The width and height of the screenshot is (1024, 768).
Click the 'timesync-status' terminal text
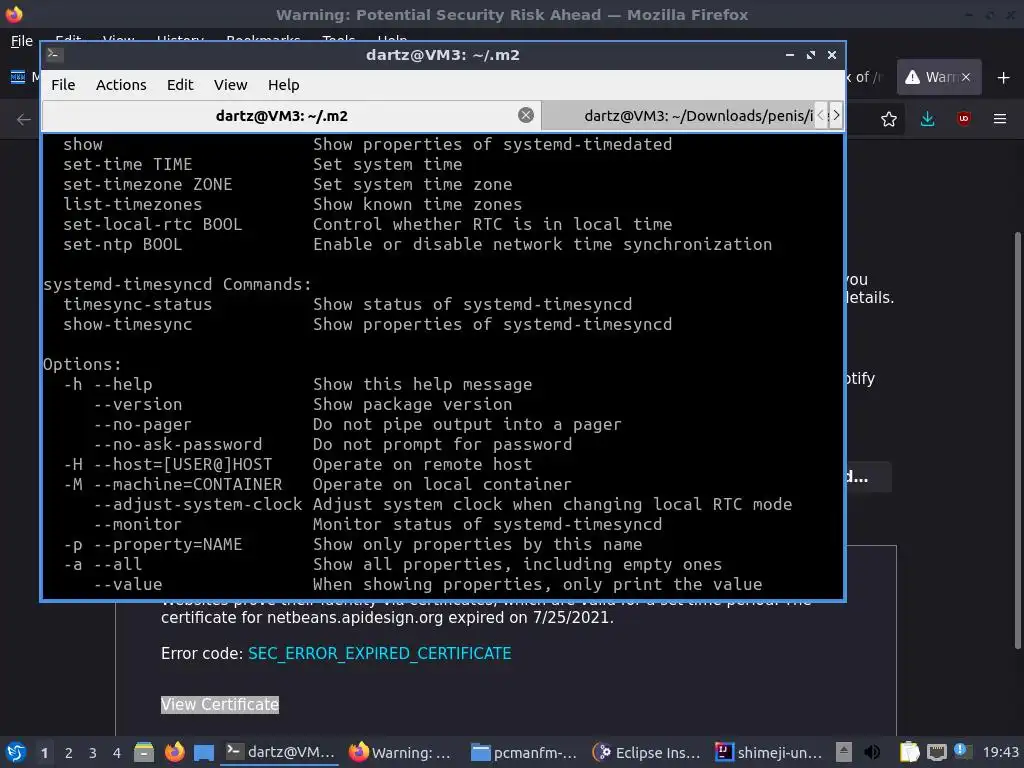(x=138, y=304)
